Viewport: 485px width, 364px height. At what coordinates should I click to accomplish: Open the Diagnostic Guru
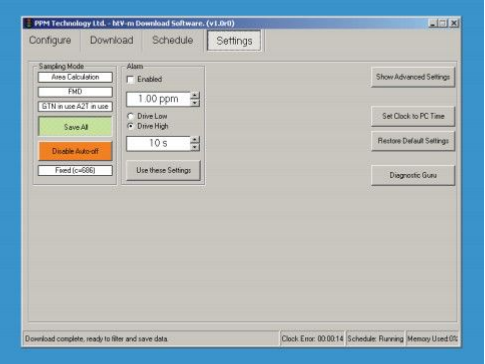(413, 175)
